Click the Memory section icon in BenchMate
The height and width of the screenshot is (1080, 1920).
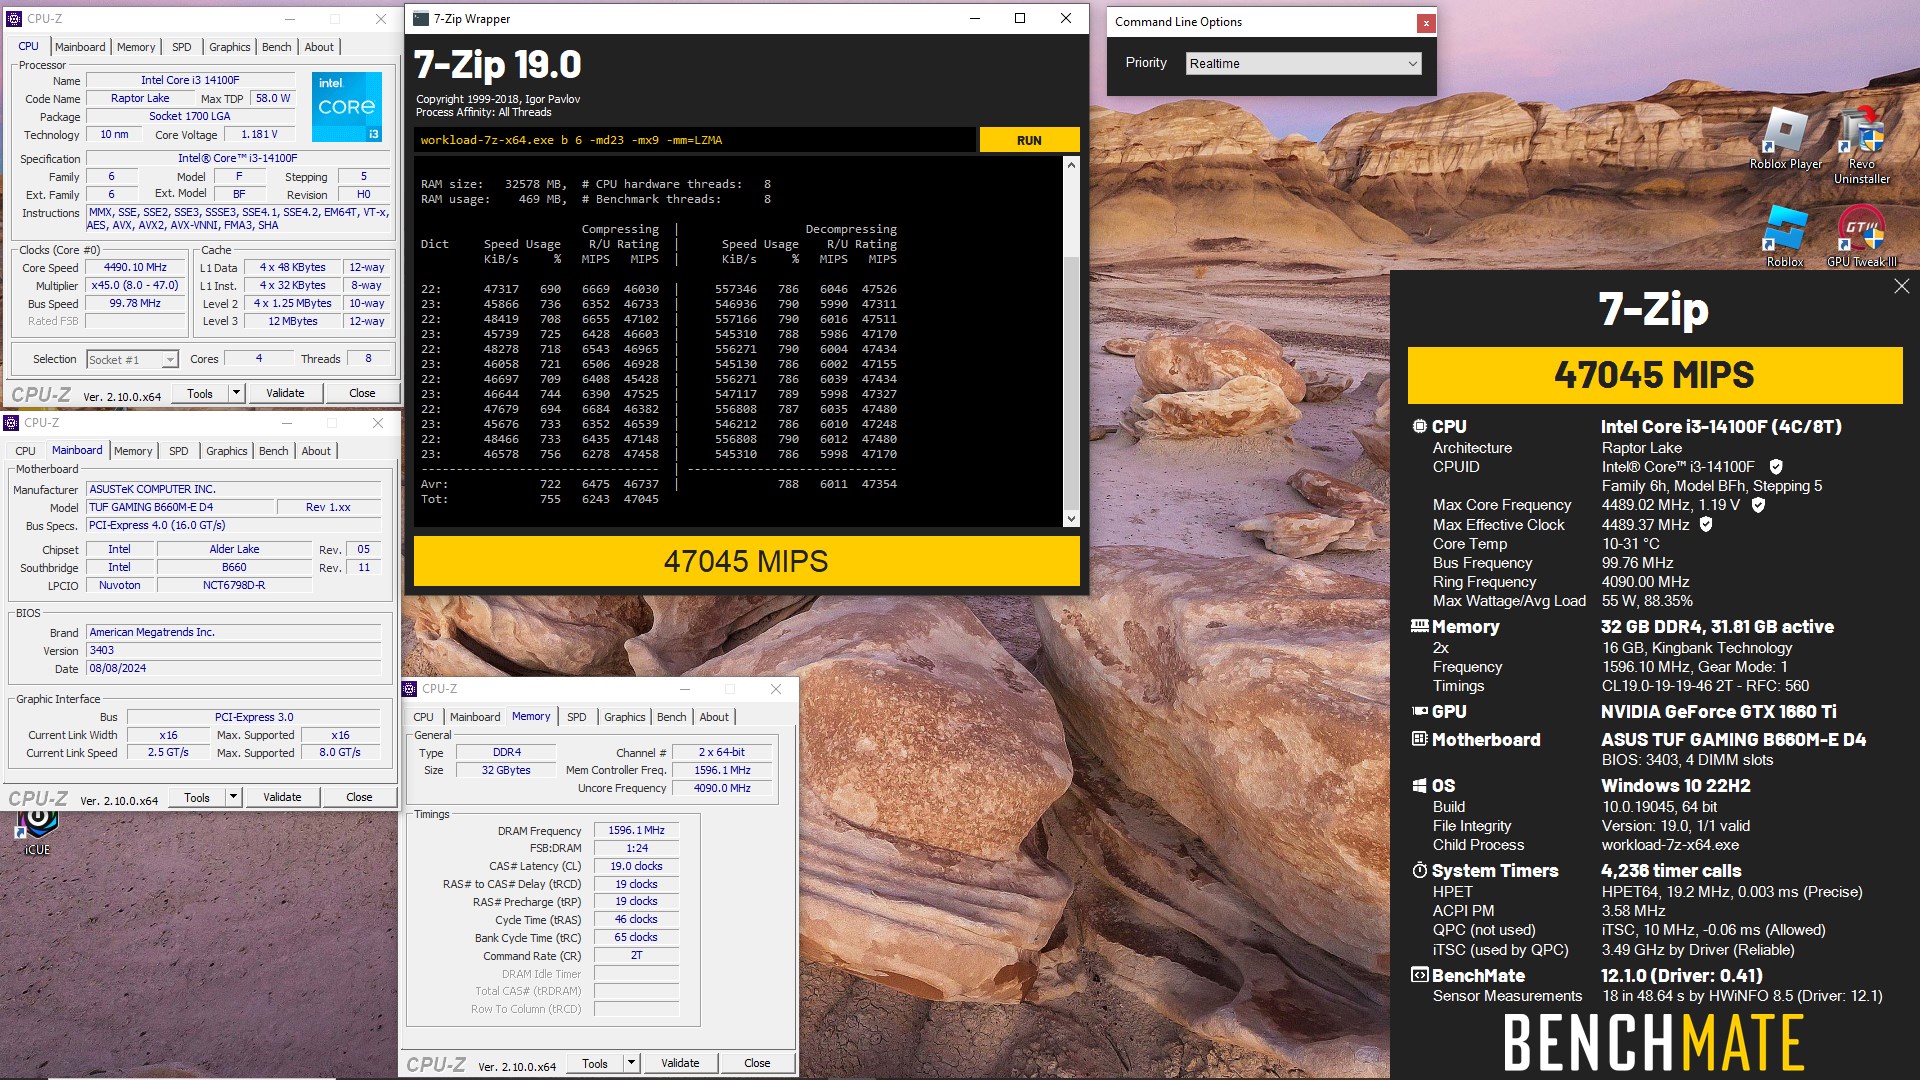click(x=1419, y=626)
